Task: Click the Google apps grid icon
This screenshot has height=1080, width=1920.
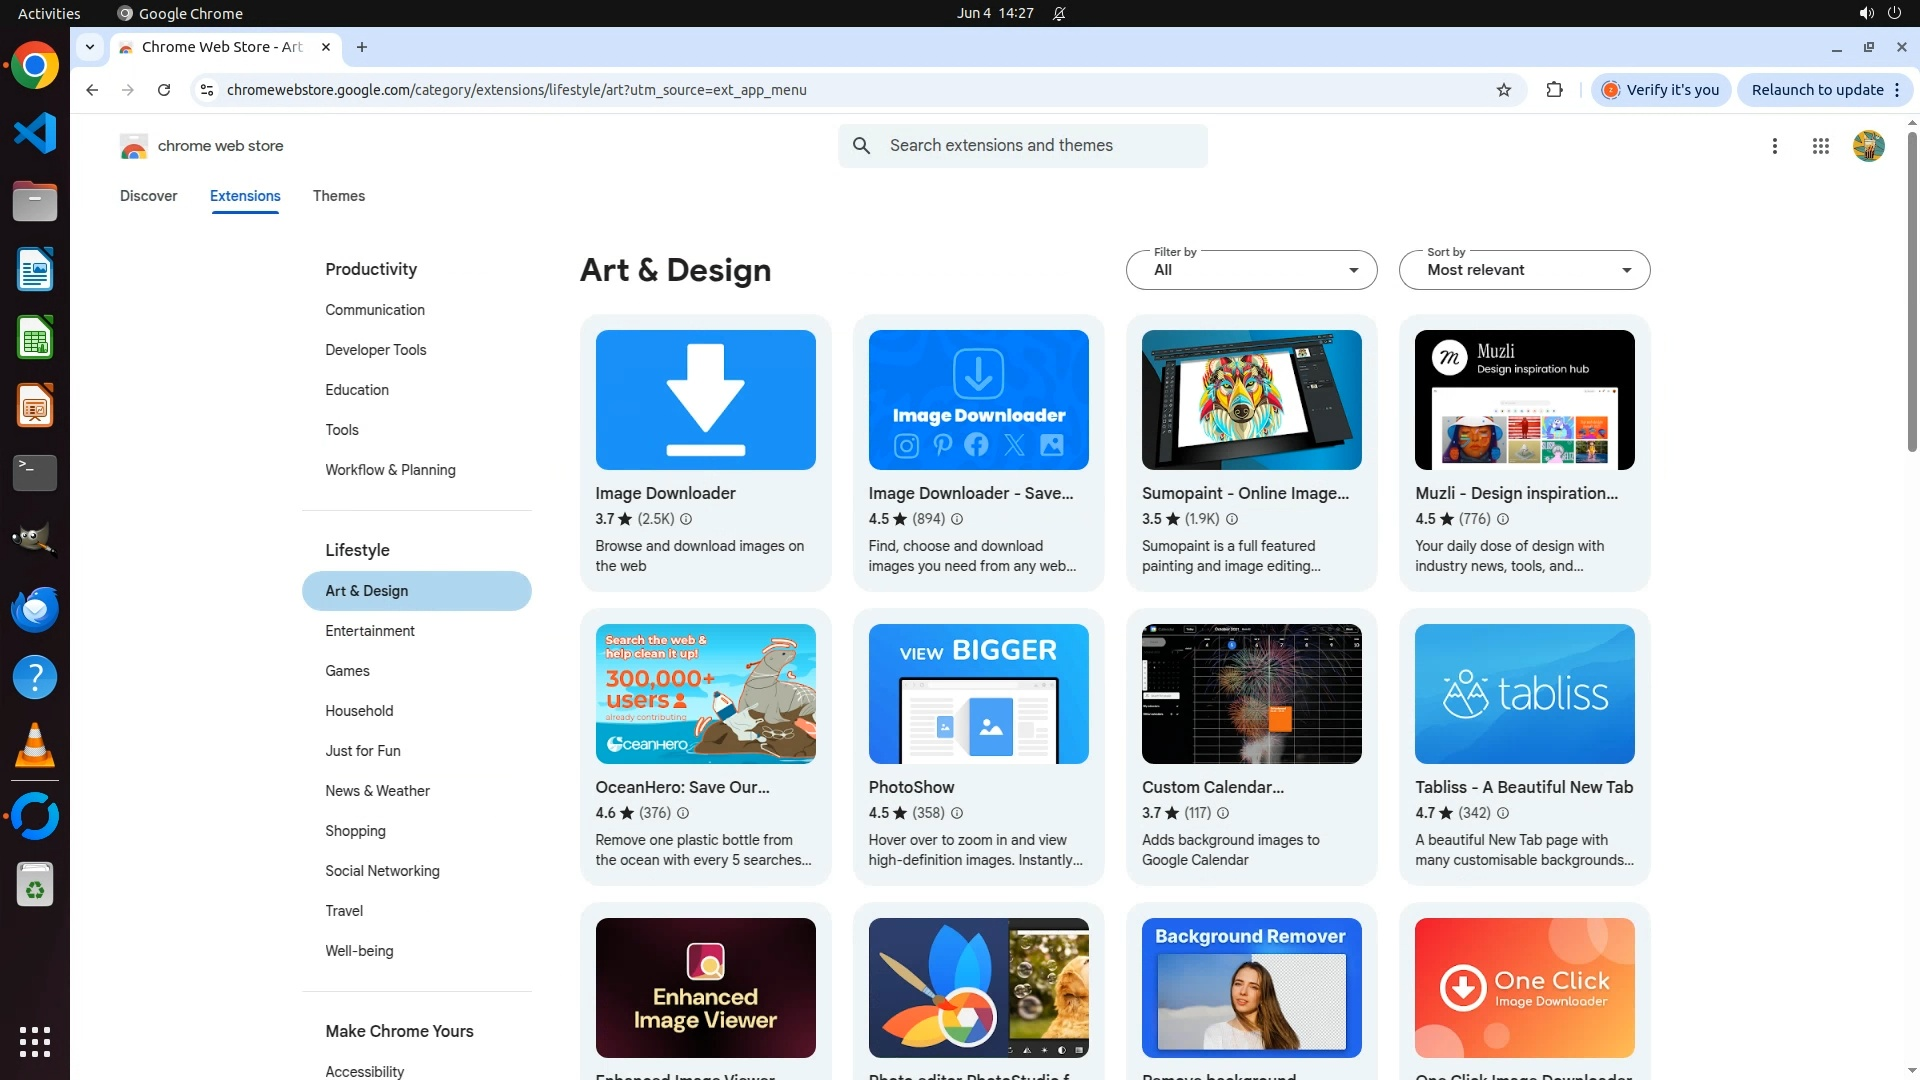Action: [x=1820, y=146]
